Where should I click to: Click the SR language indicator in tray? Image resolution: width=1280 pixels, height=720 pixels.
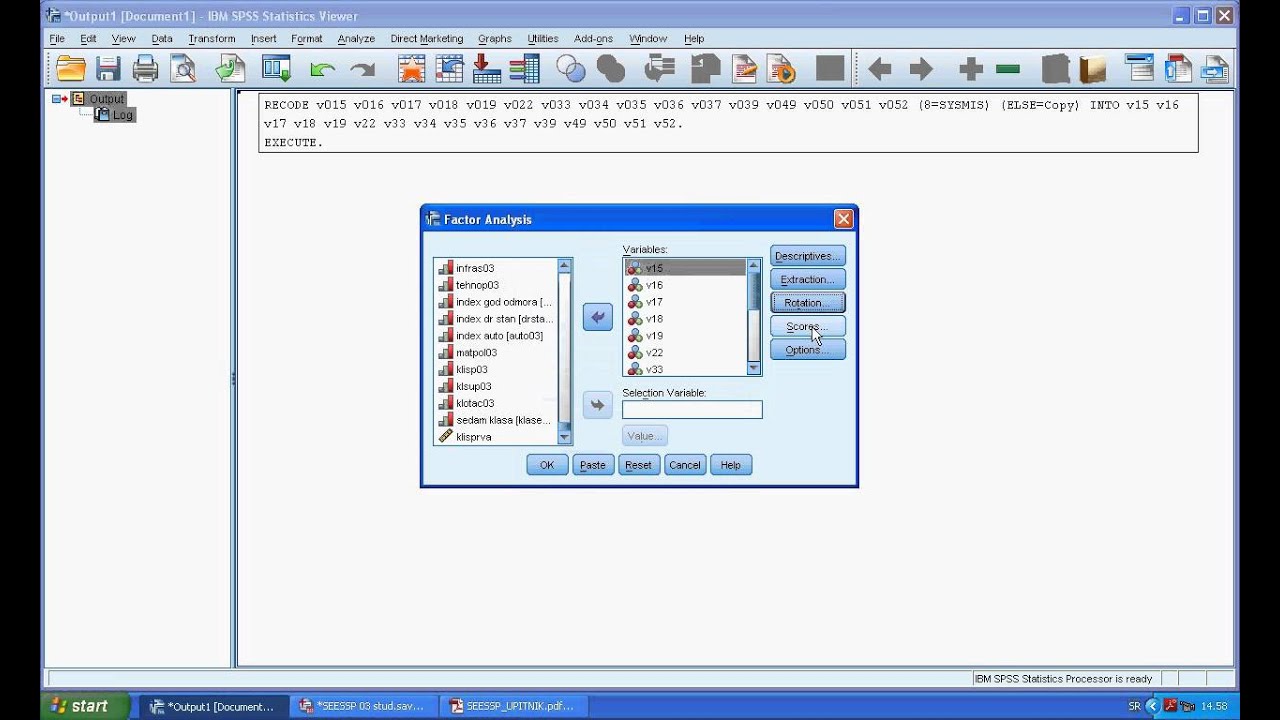[x=1134, y=706]
